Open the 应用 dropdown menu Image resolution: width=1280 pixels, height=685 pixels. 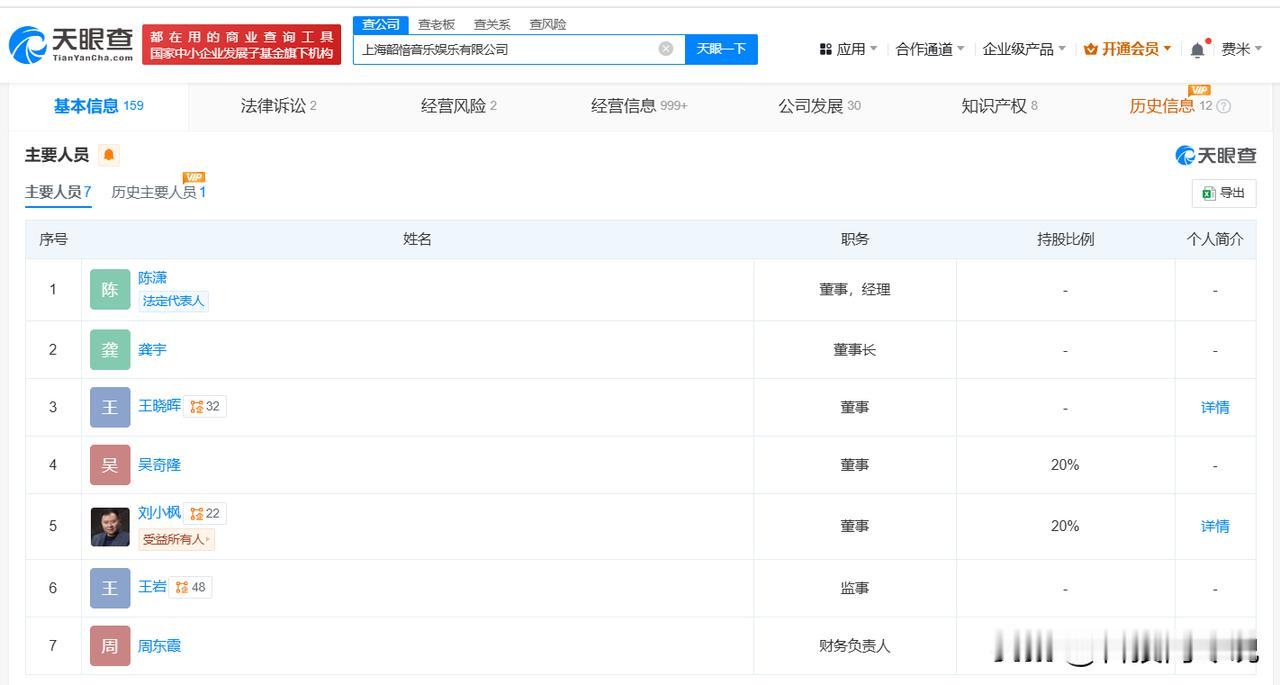848,49
